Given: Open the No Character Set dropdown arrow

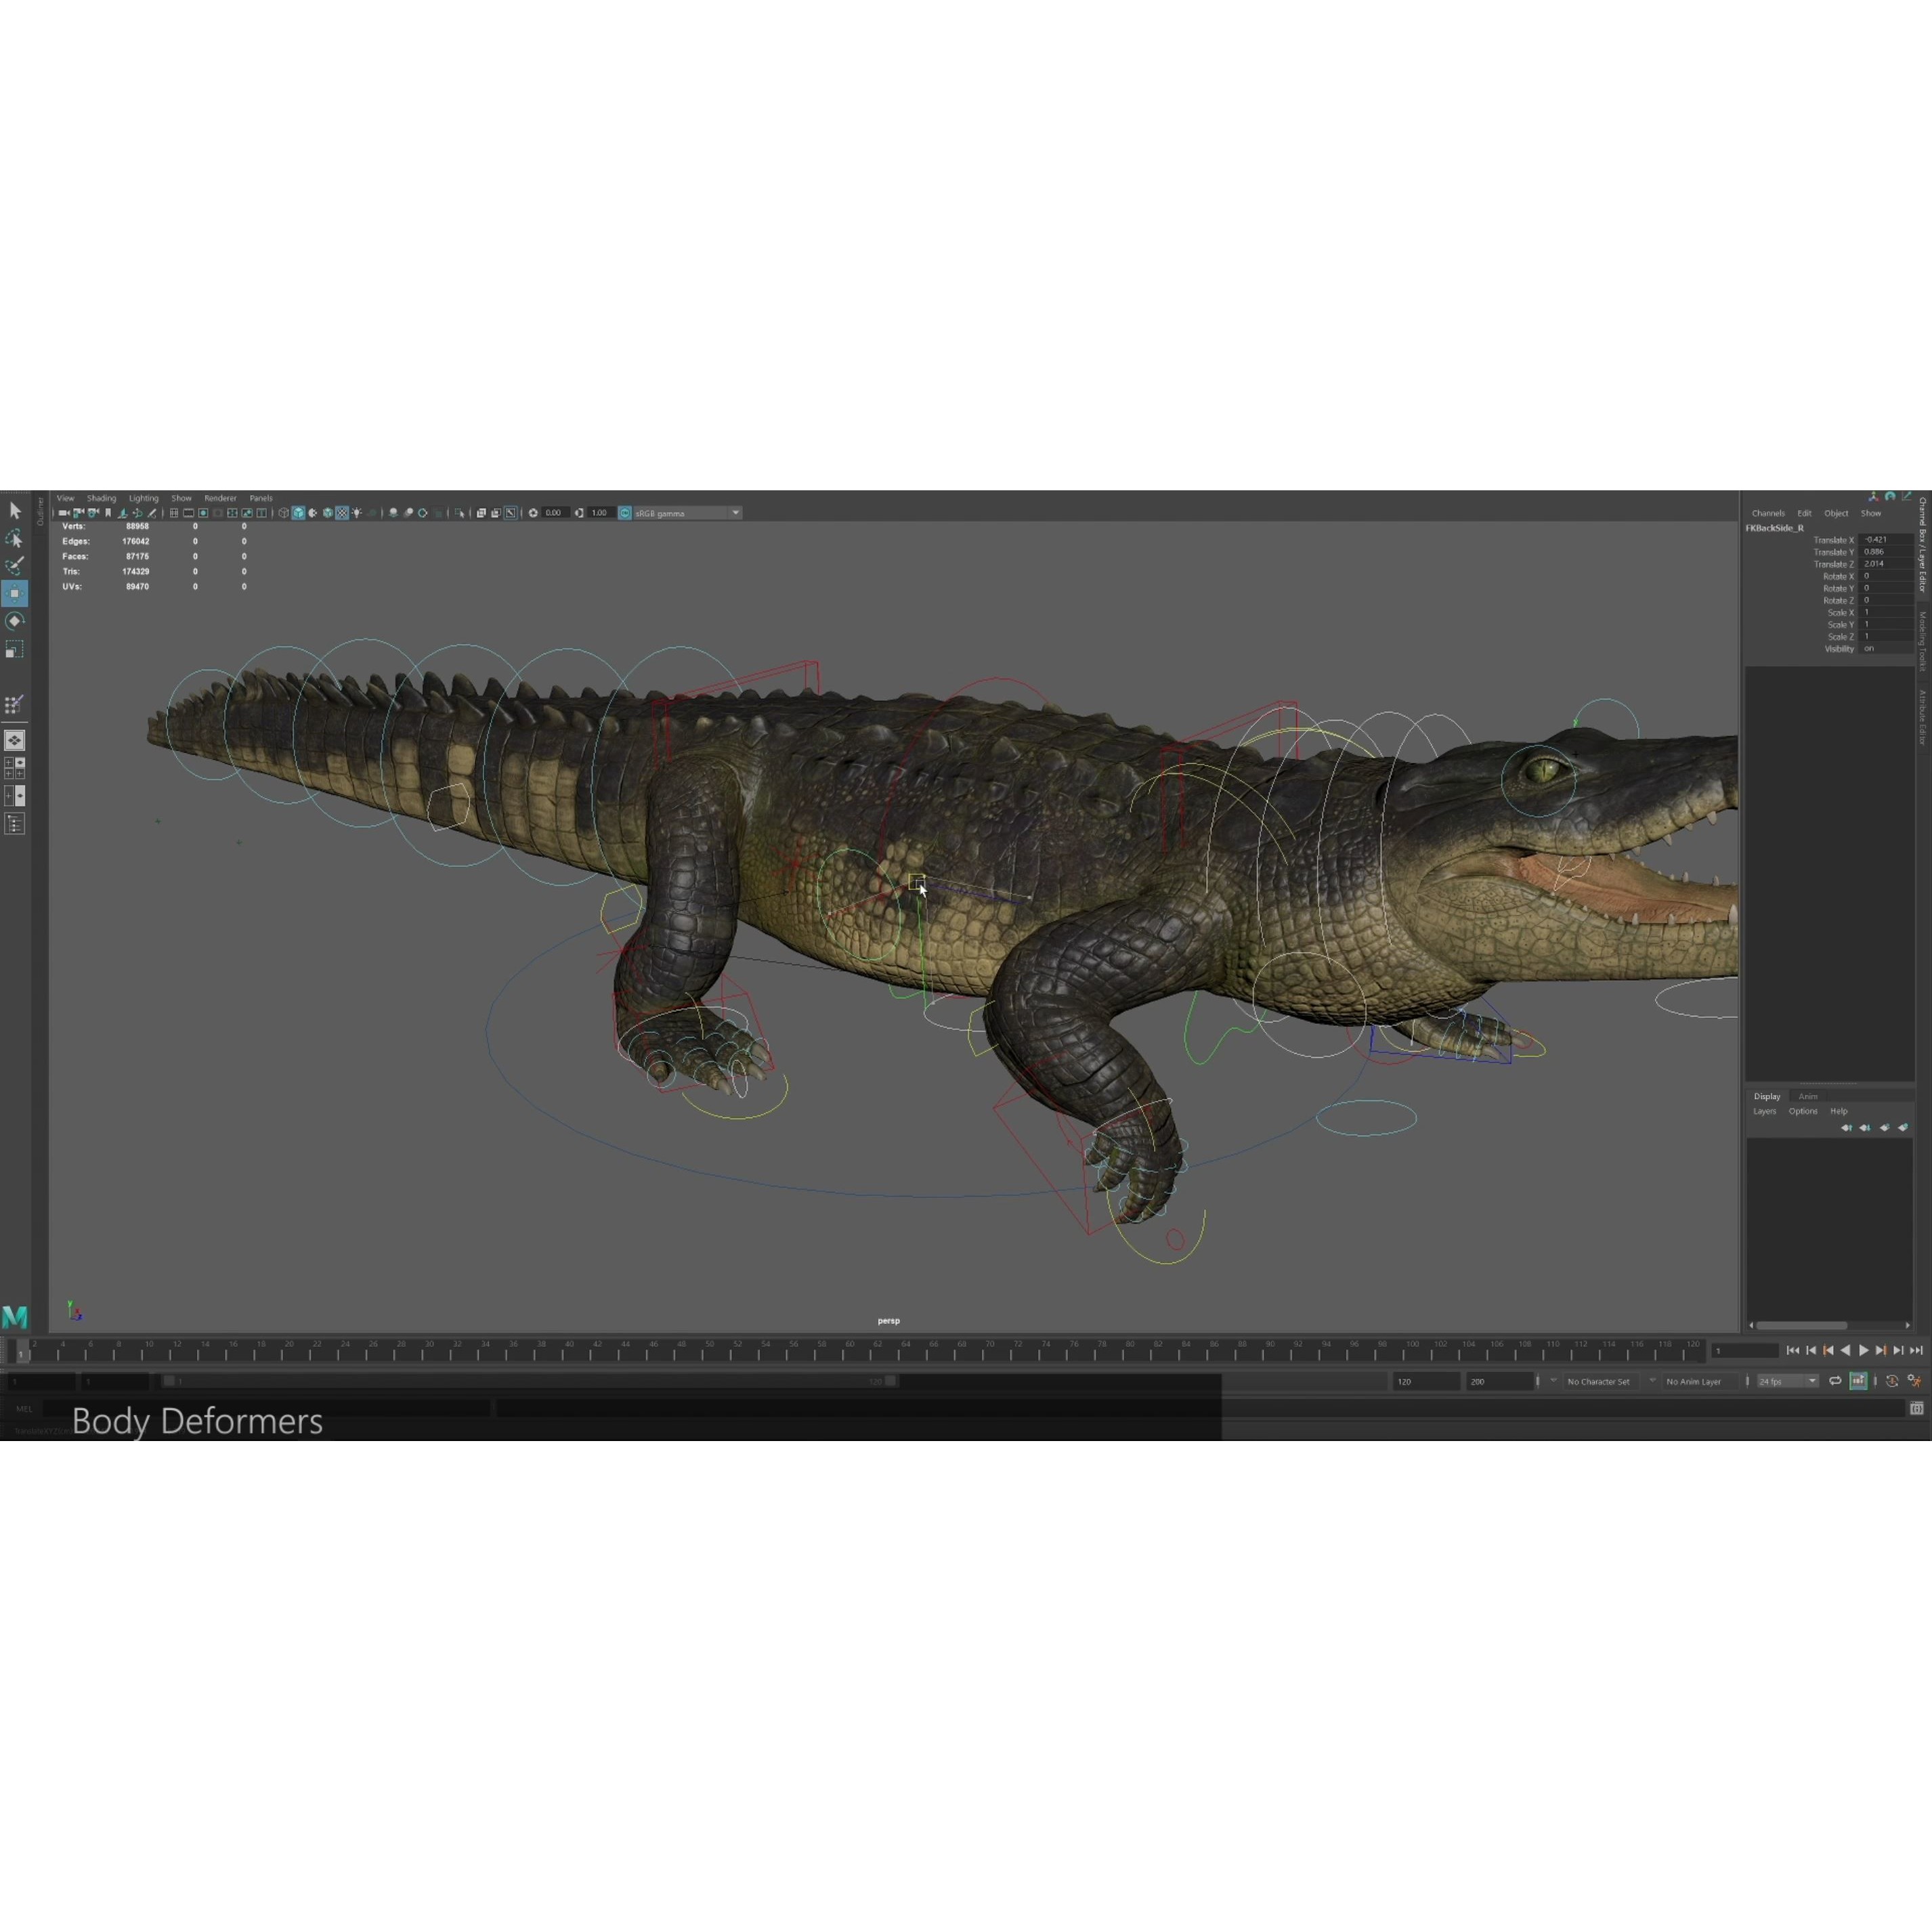Looking at the screenshot, I should pos(1553,1381).
